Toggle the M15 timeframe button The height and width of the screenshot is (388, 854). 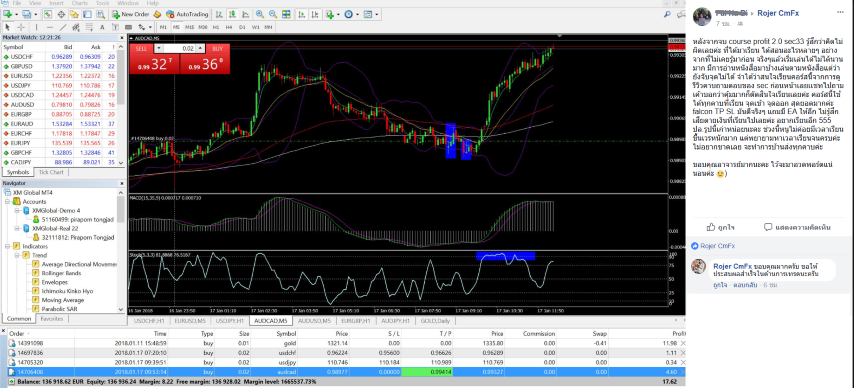[190, 27]
